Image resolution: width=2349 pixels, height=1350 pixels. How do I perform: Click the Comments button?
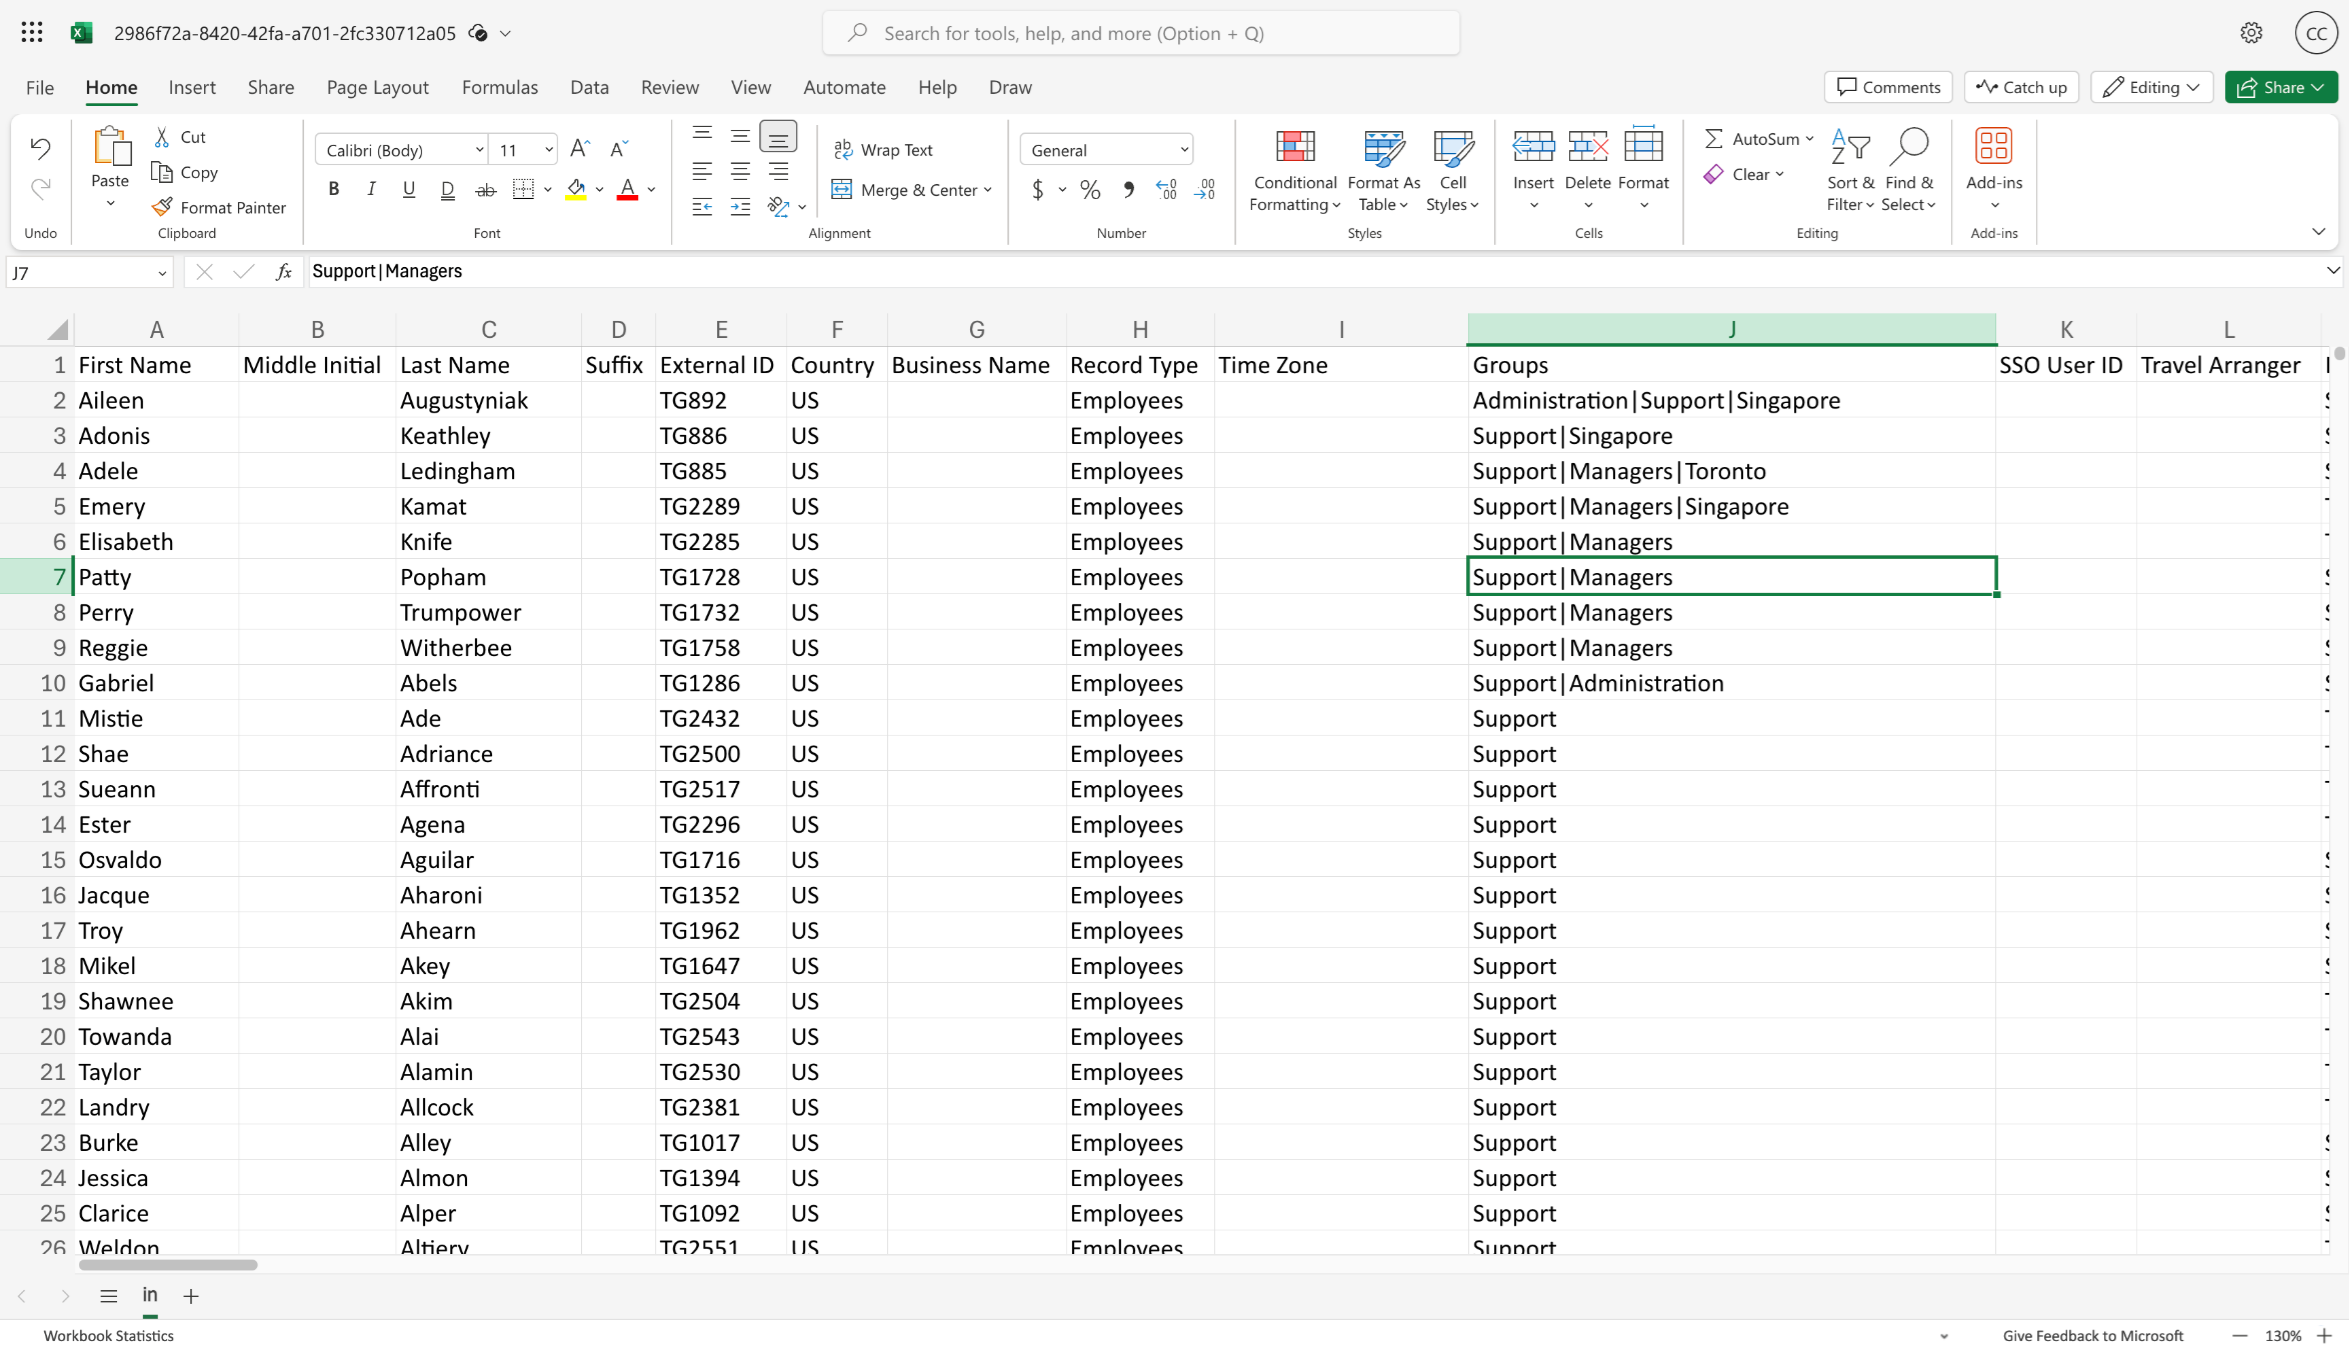point(1888,87)
